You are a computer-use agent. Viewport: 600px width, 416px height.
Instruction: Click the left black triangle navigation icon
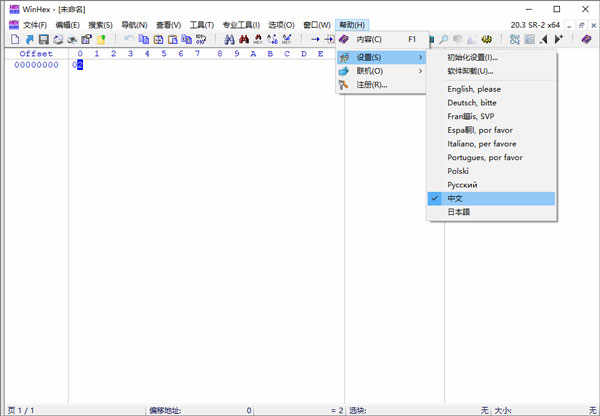coord(544,39)
